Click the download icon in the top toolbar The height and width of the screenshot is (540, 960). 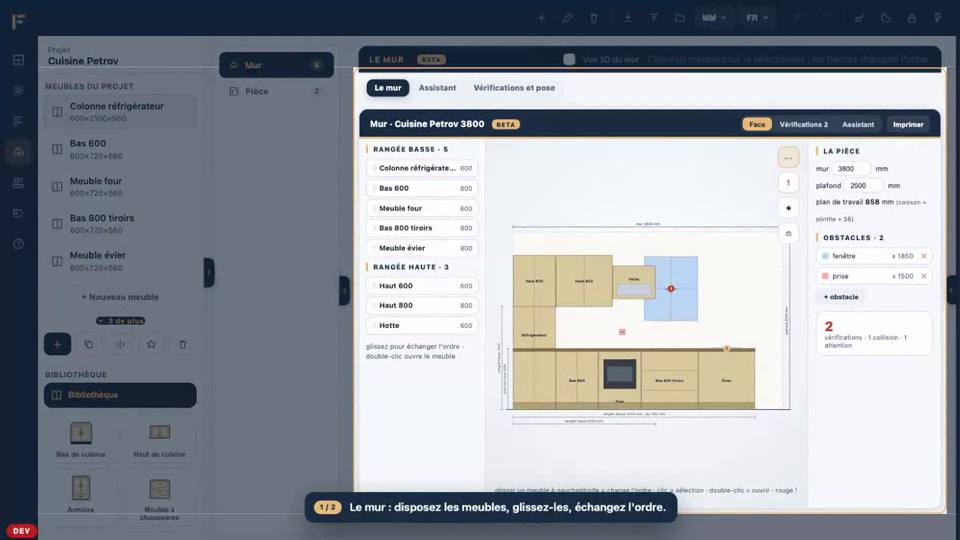(628, 18)
